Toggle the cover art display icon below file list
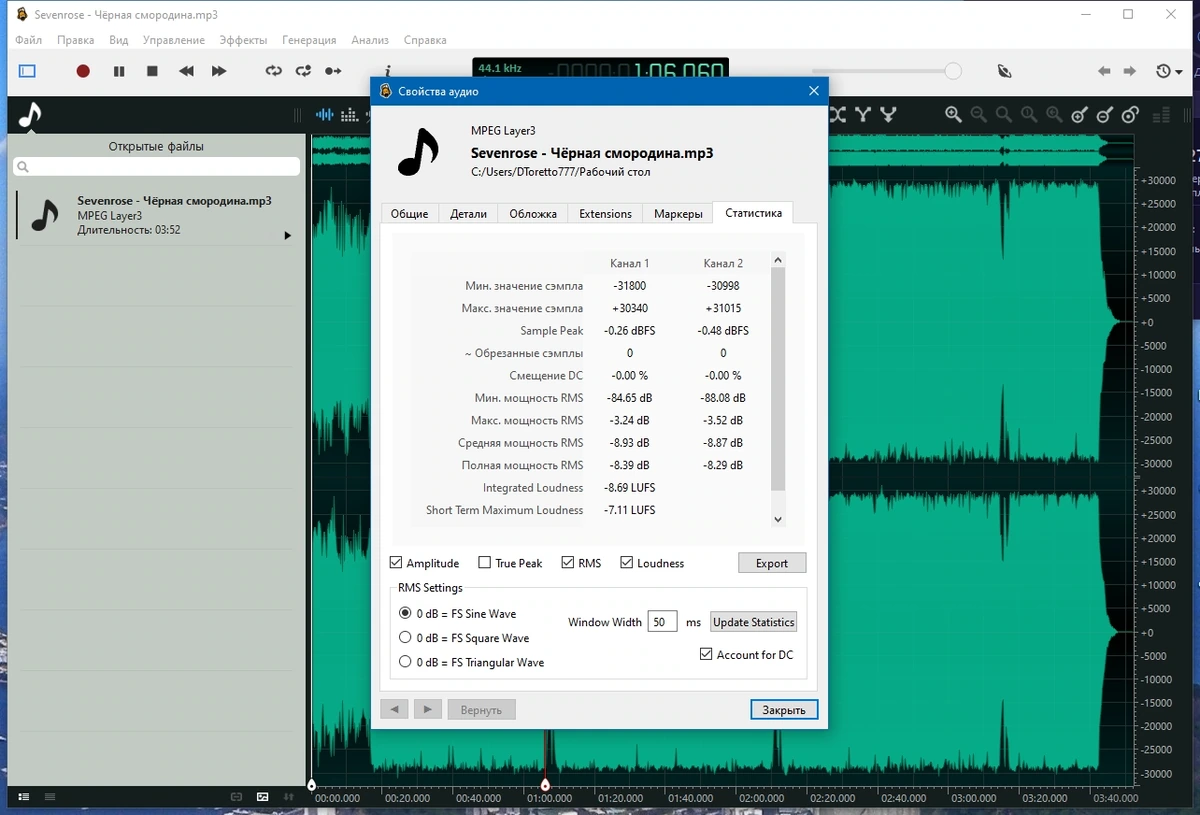 pyautogui.click(x=262, y=797)
